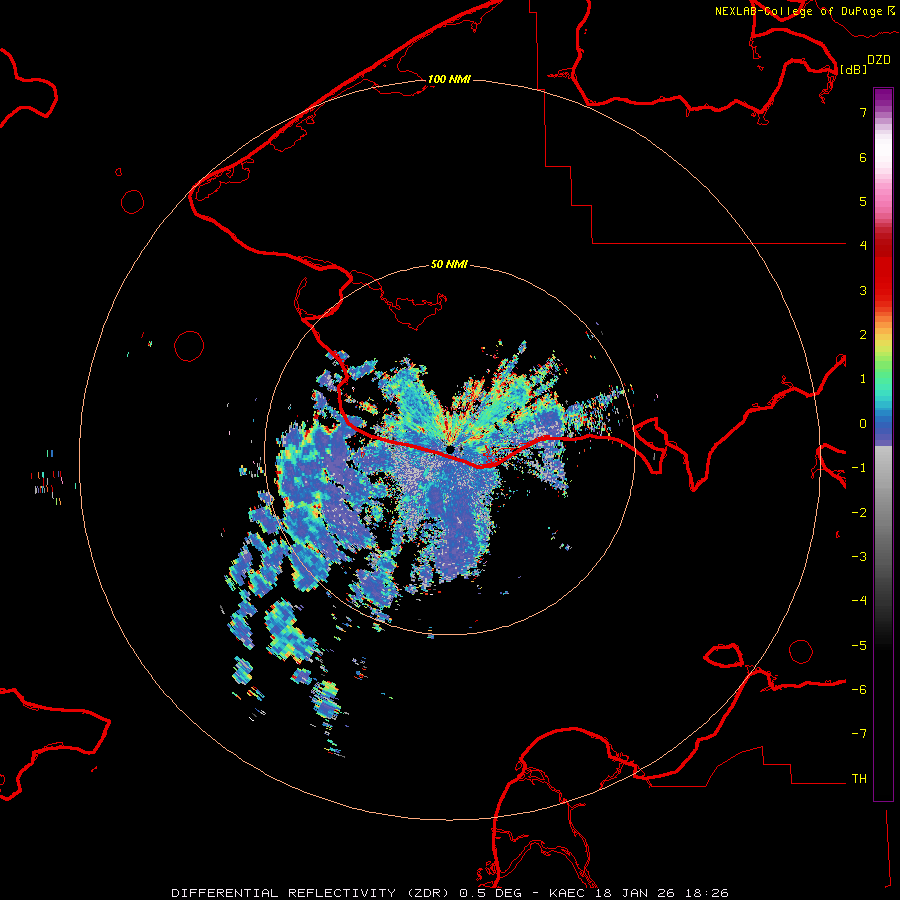Click the 4 value on the scale
Viewport: 900px width, 900px height.
(x=863, y=246)
